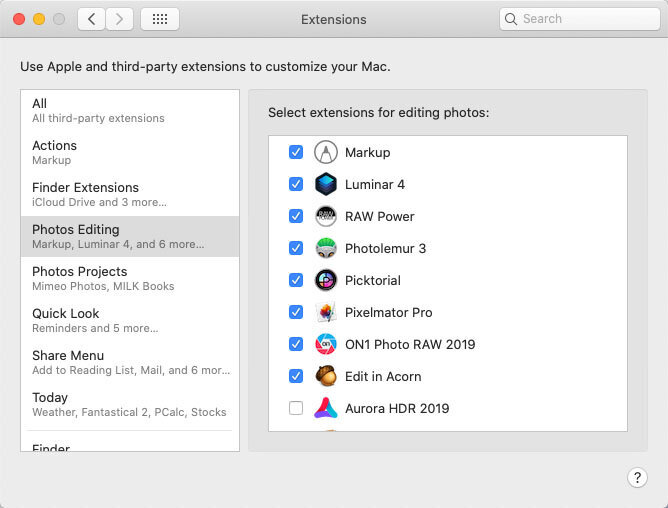Show all preferences grid button
668x508 pixels.
(160, 19)
